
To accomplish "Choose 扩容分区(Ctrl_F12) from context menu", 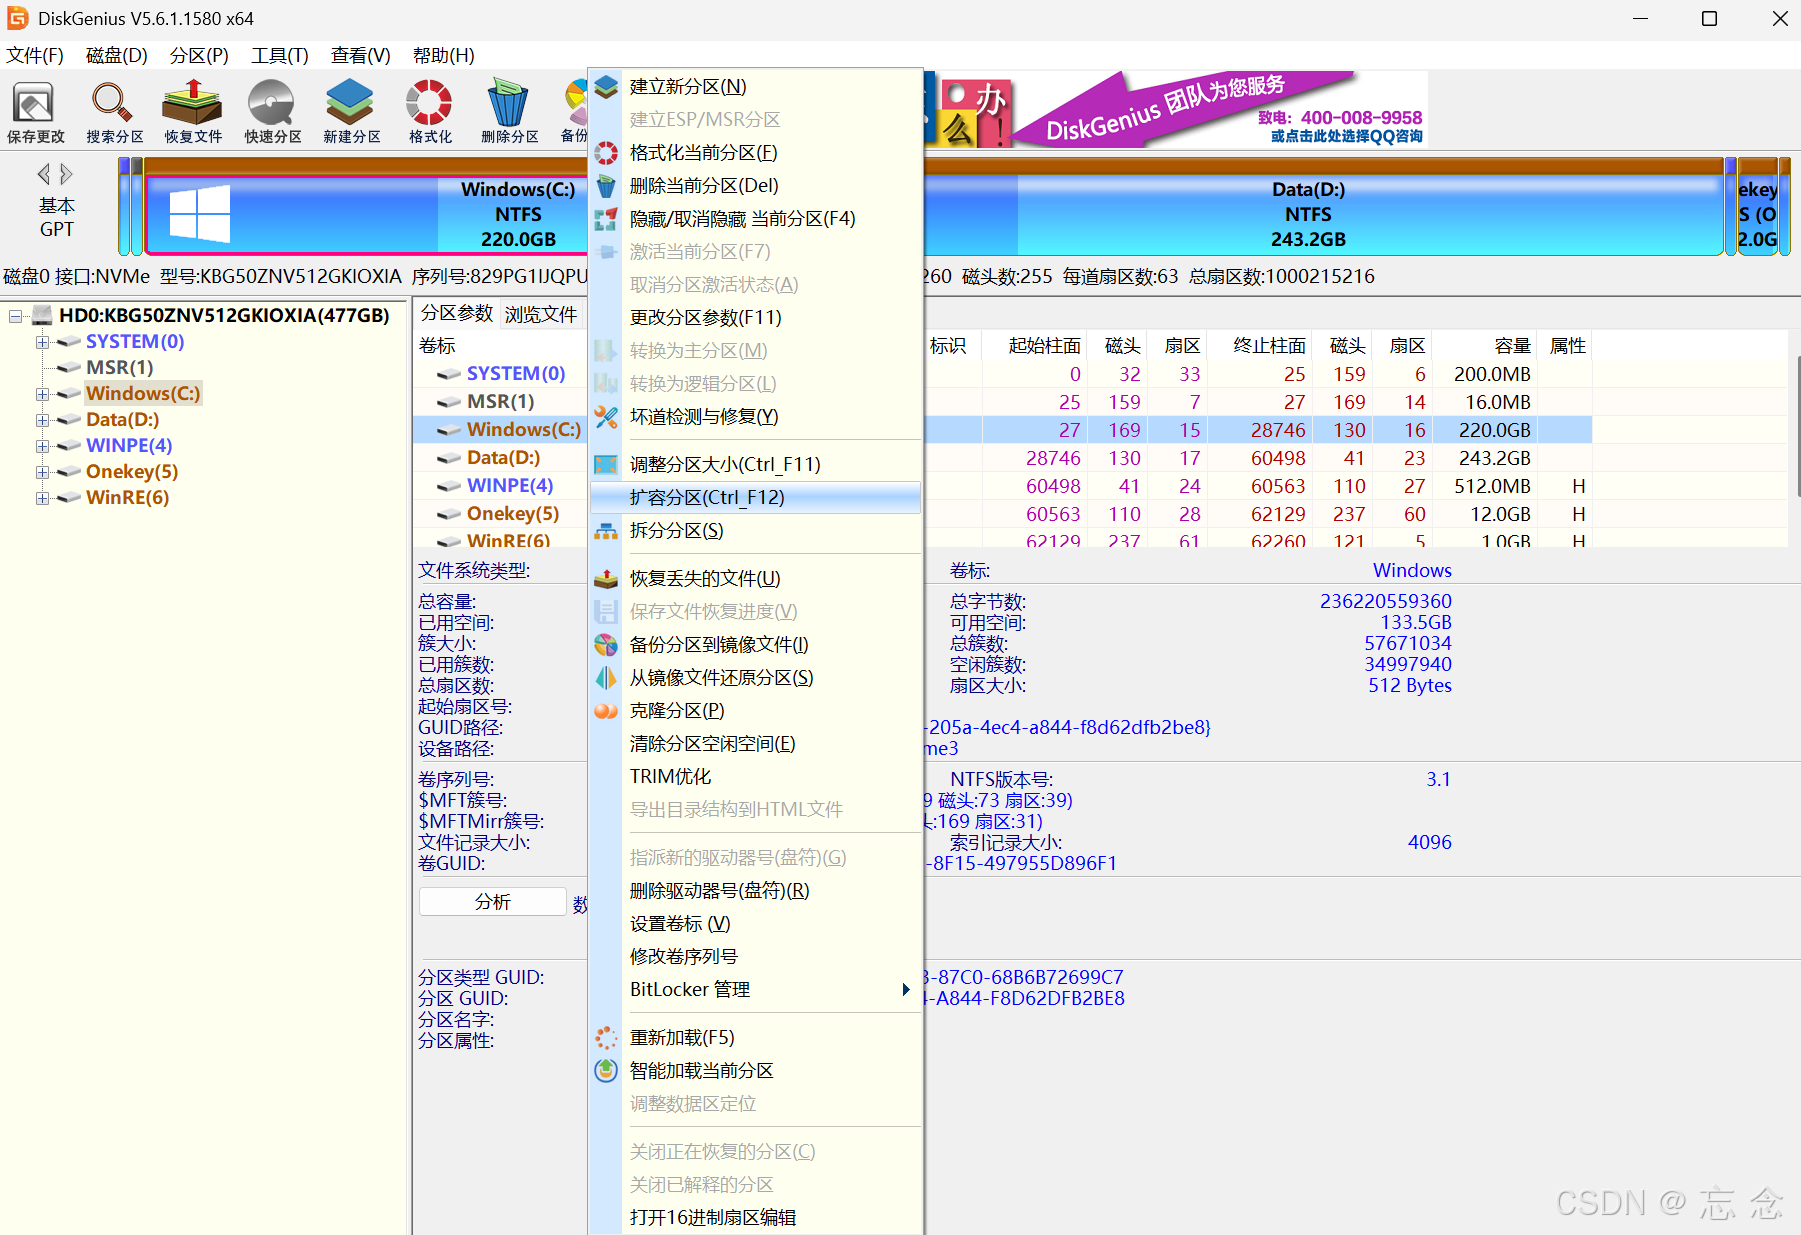I will (756, 498).
